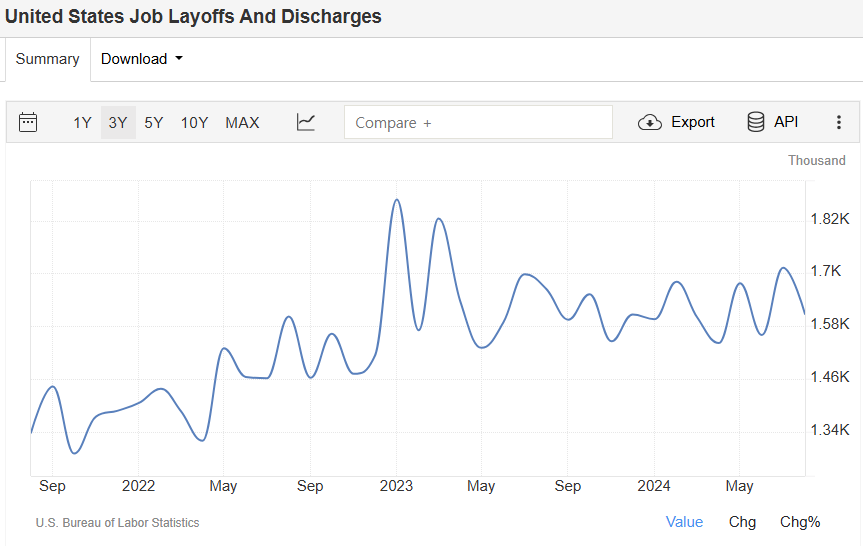Screen dimensions: 863x546
Task: Click the Download caret arrow
Action: [179, 59]
